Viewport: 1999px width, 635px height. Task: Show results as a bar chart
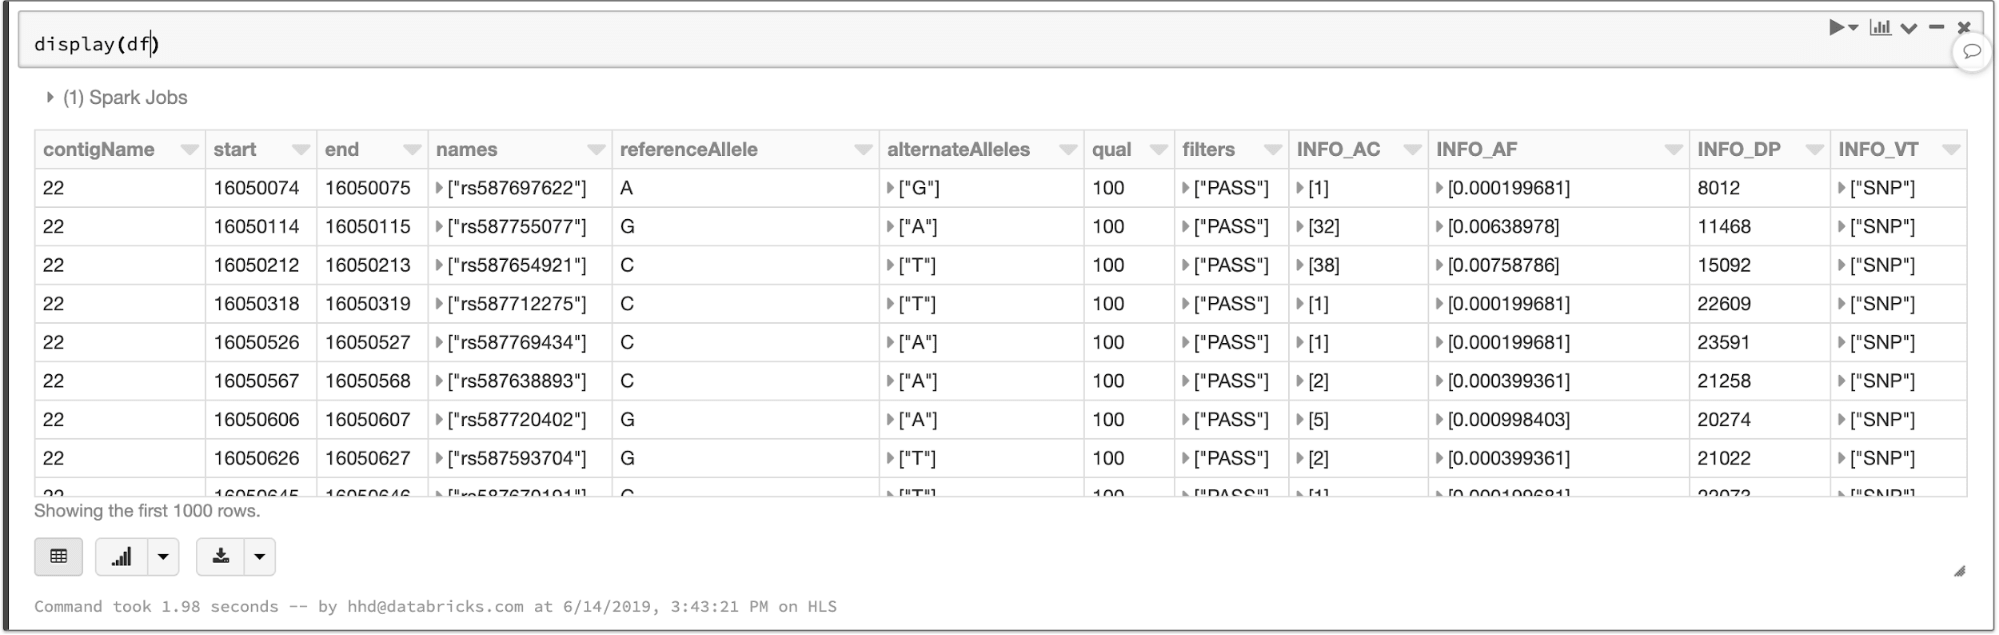click(x=121, y=557)
